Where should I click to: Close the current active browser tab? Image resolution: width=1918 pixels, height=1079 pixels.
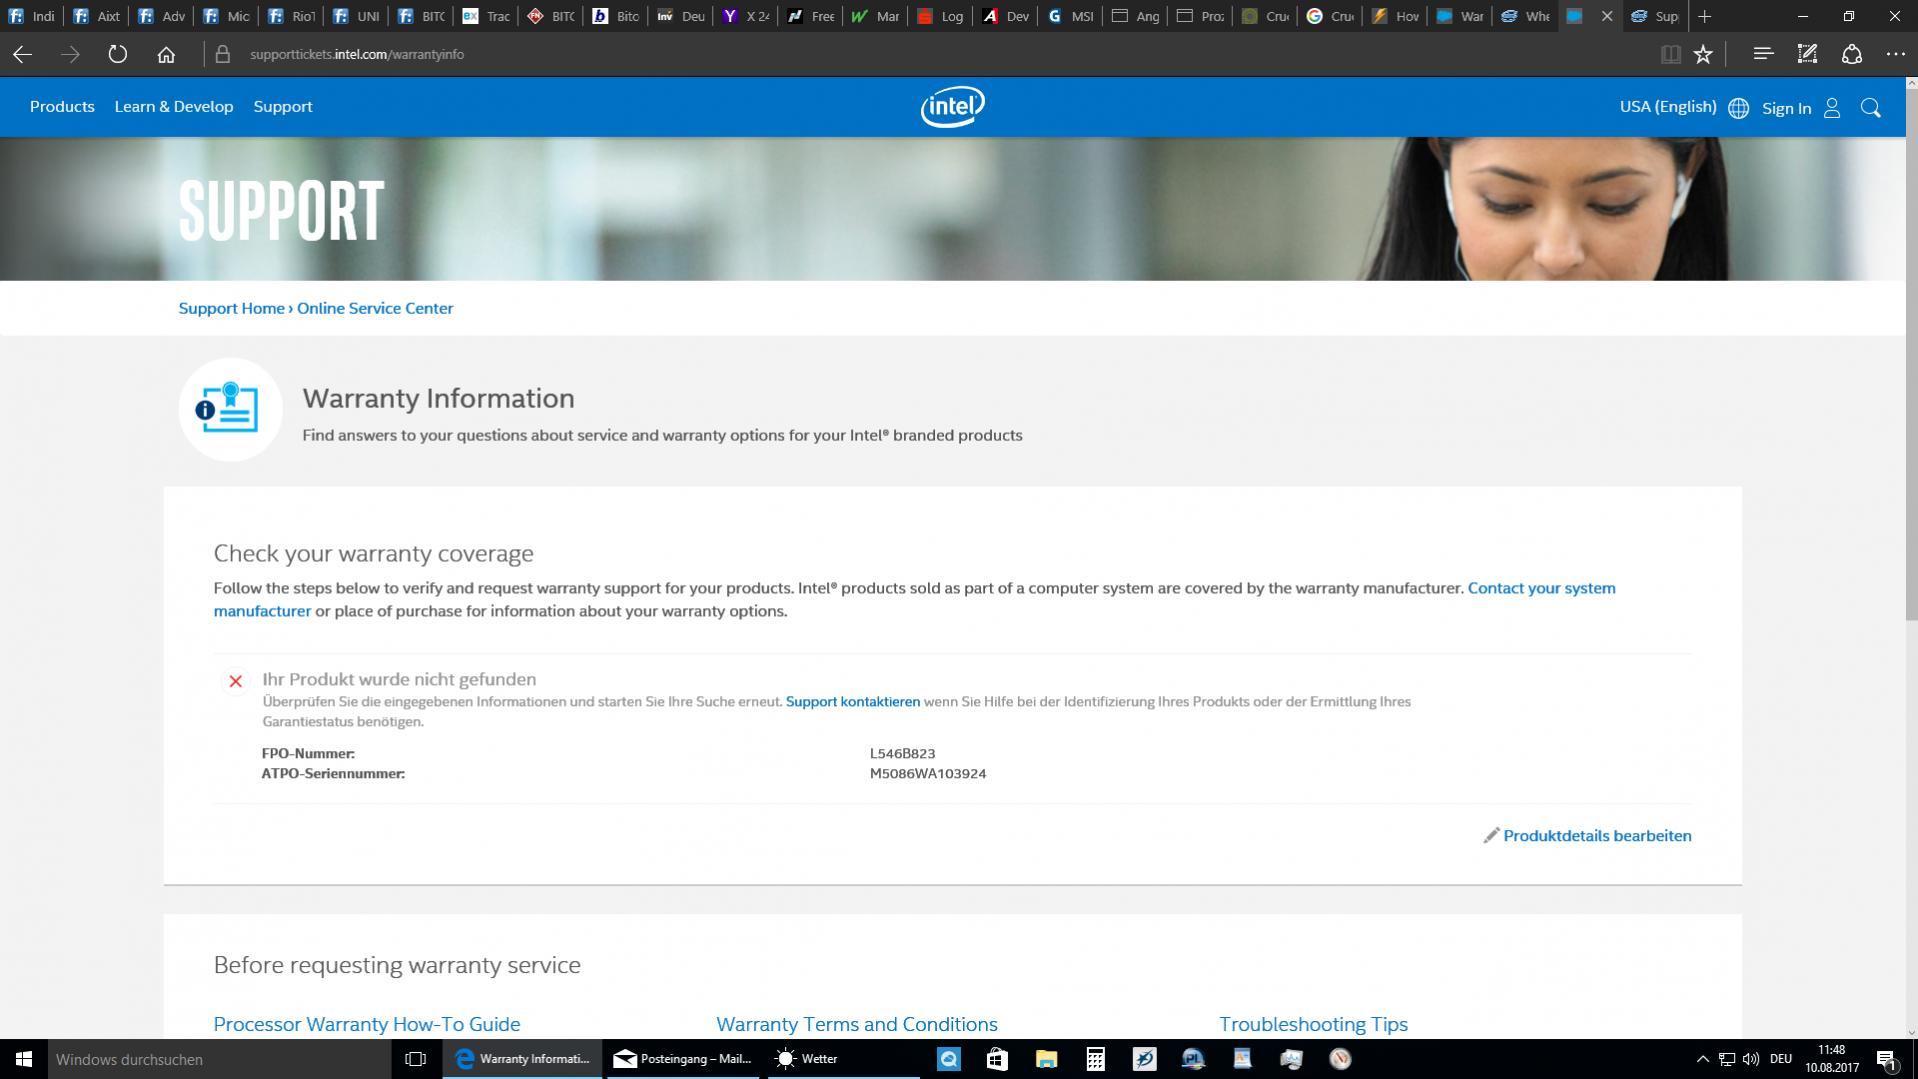click(1607, 16)
